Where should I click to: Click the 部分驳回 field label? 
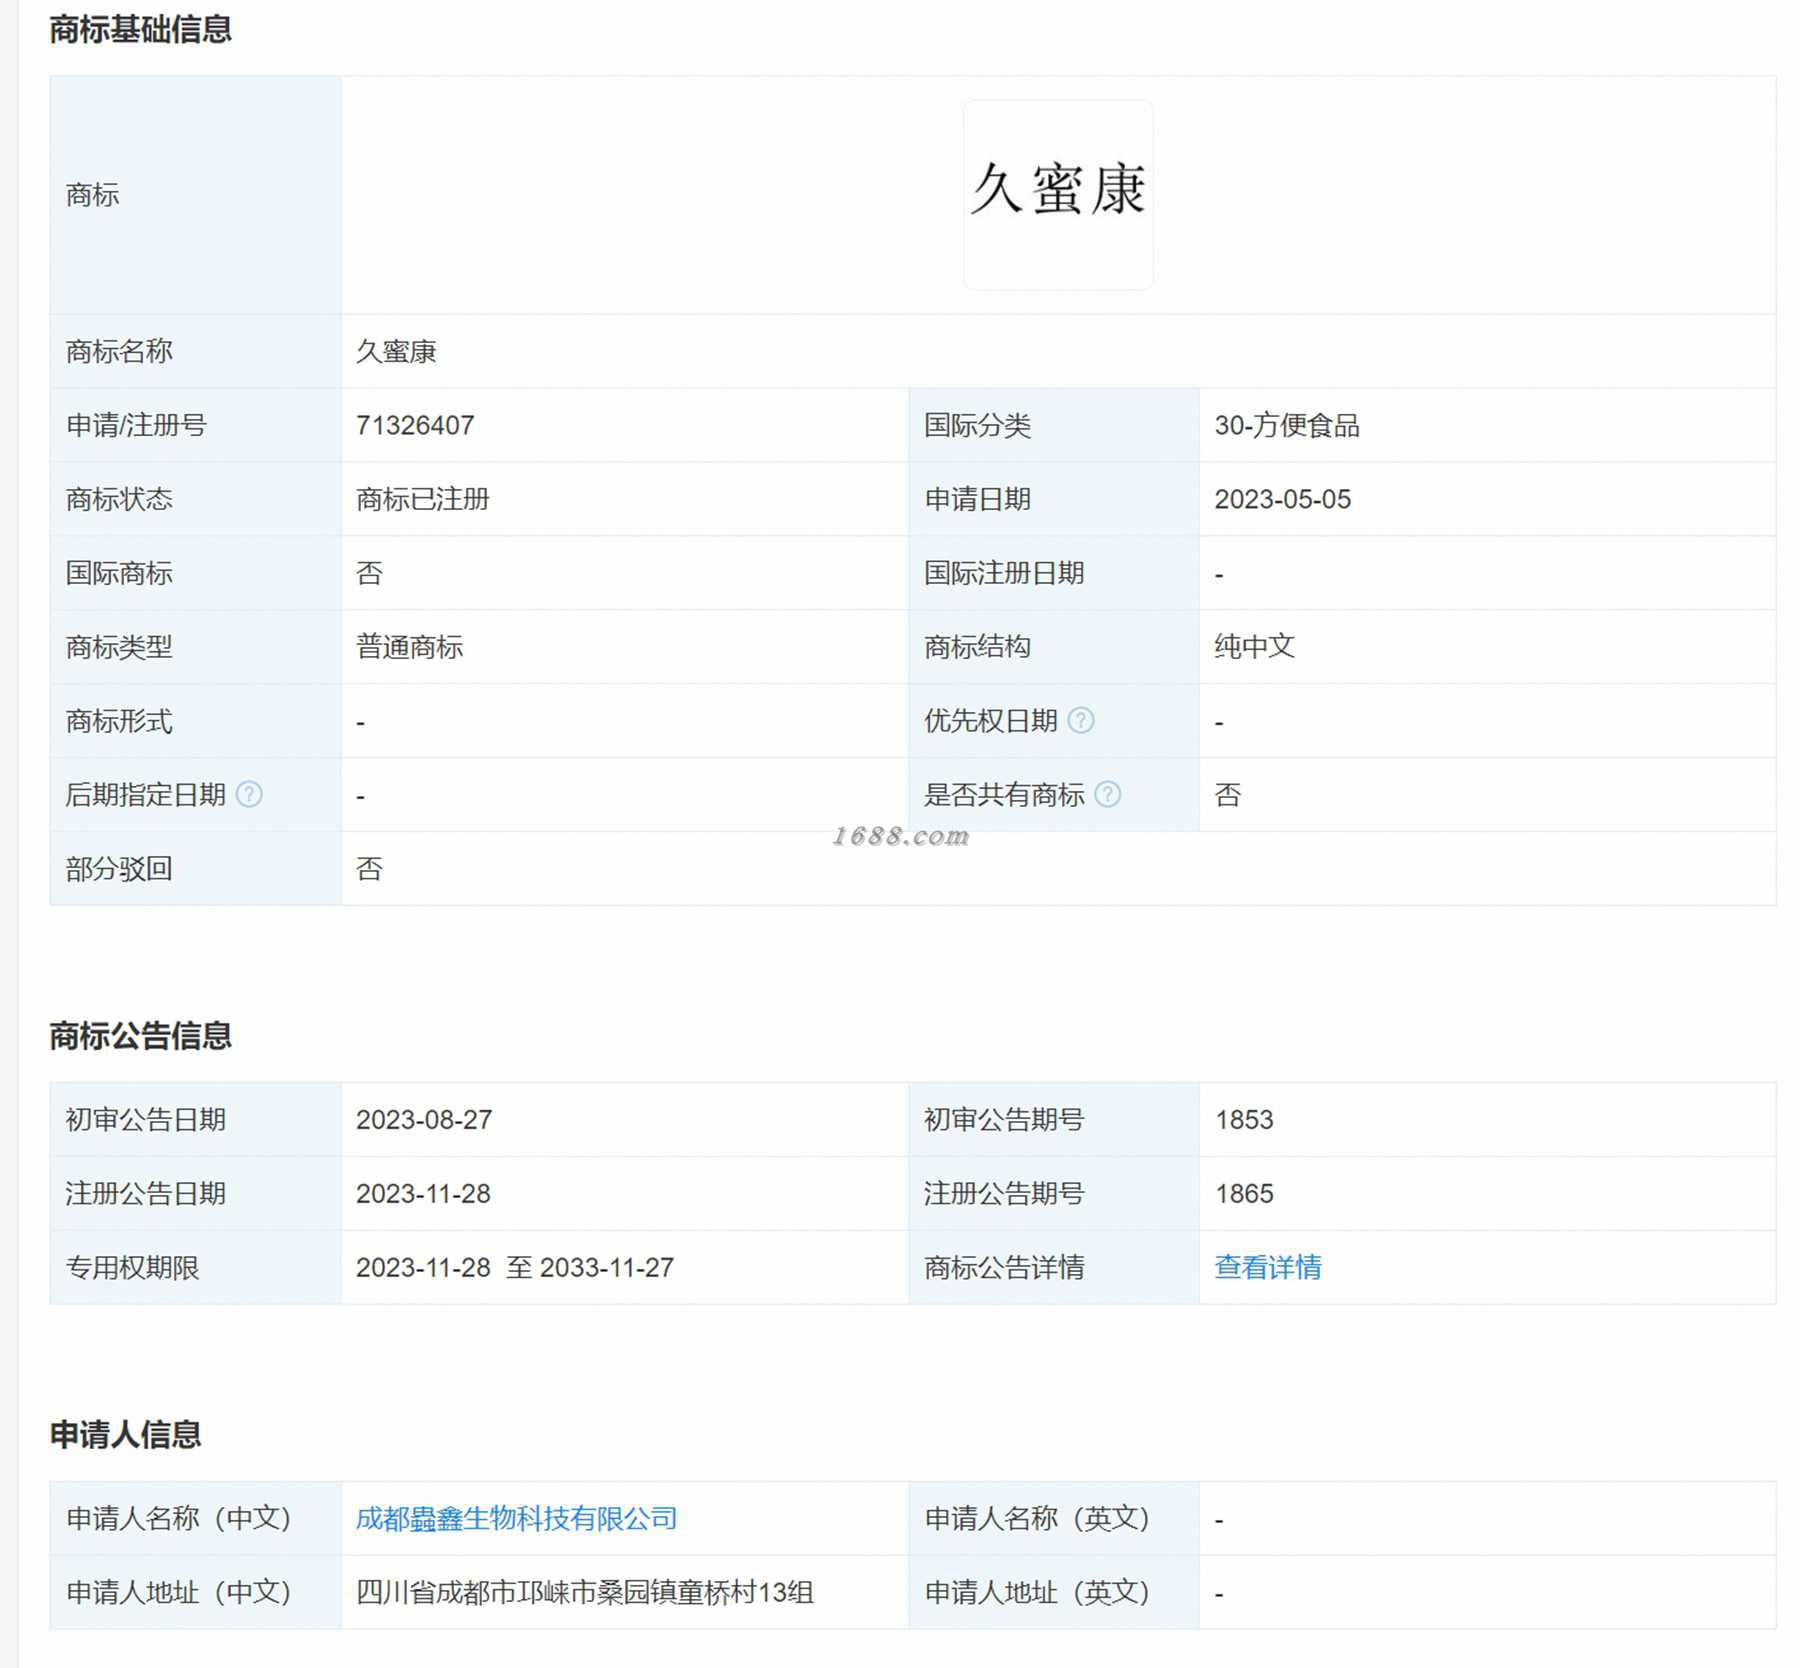pos(119,869)
